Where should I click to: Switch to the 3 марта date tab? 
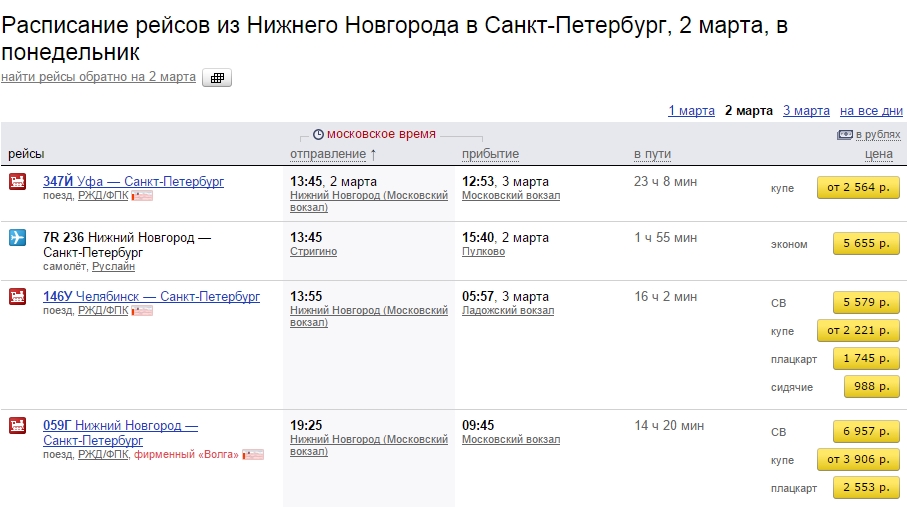[x=806, y=111]
